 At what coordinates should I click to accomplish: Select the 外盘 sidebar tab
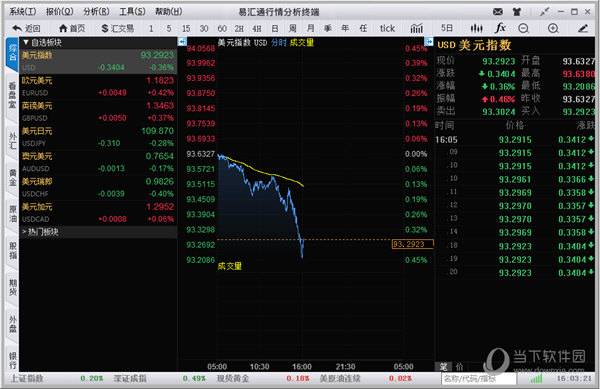[13, 324]
